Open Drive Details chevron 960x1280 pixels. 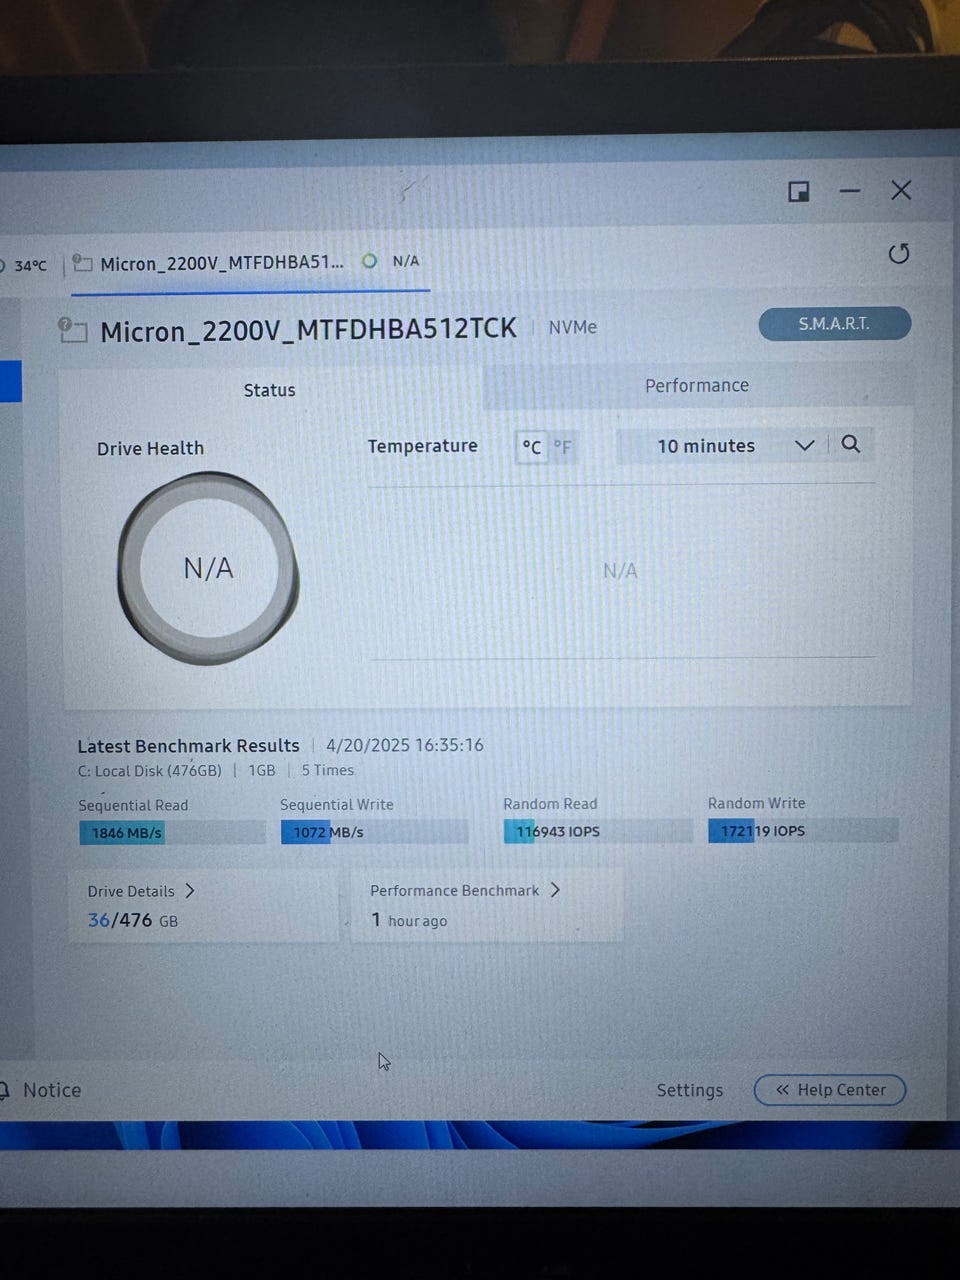click(x=190, y=890)
